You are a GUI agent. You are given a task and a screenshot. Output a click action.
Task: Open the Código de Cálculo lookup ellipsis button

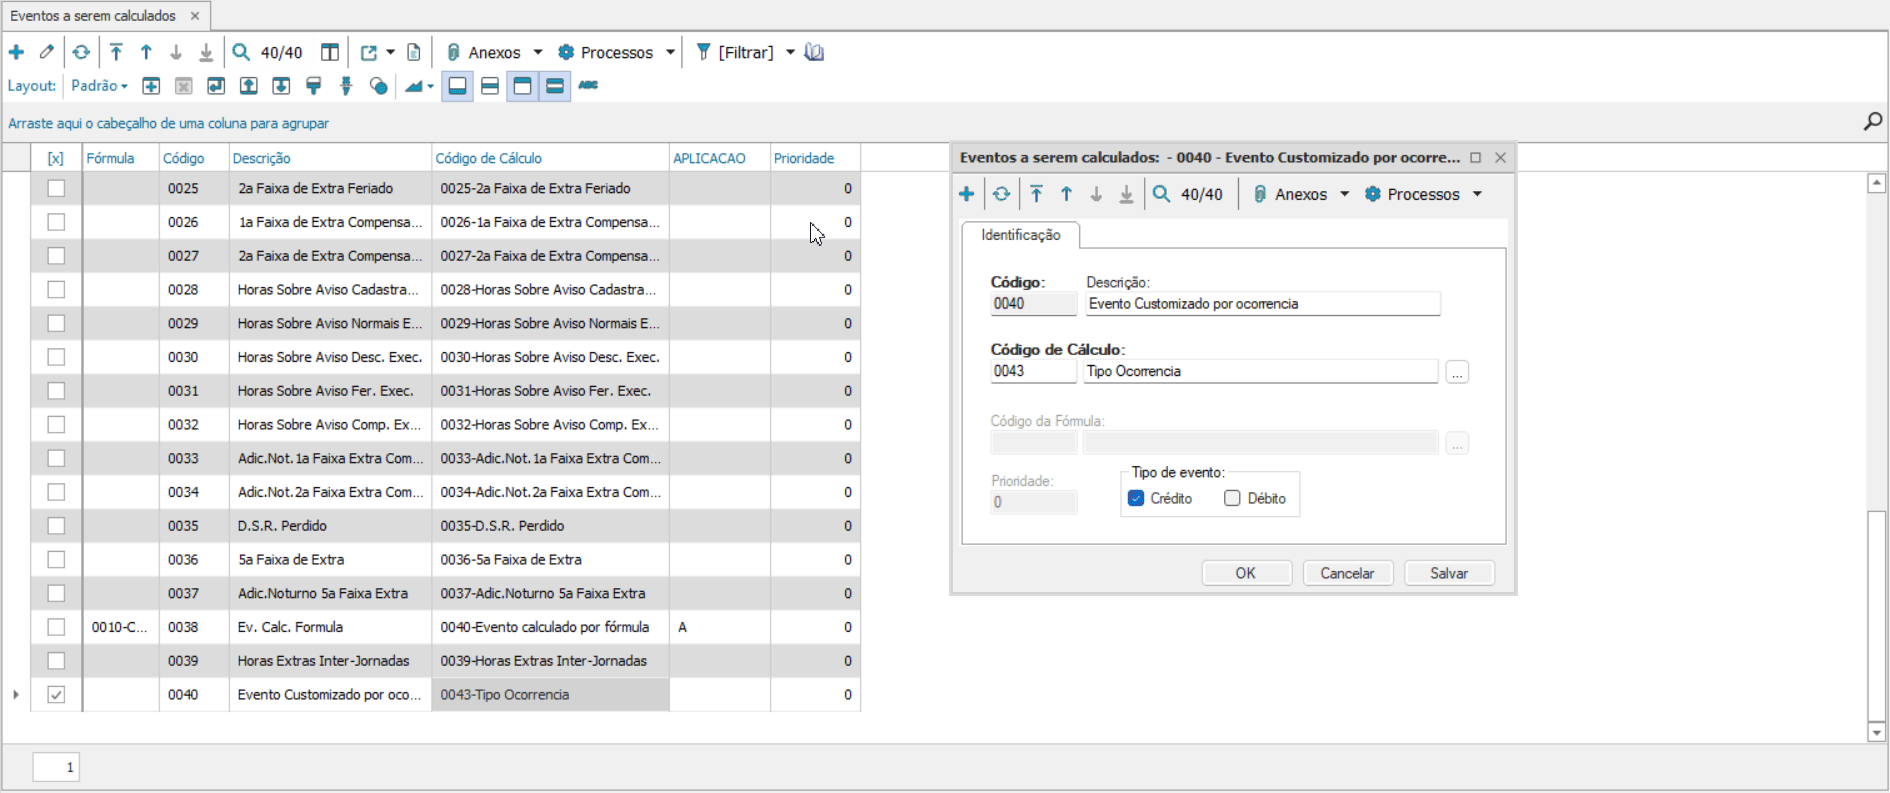1457,372
